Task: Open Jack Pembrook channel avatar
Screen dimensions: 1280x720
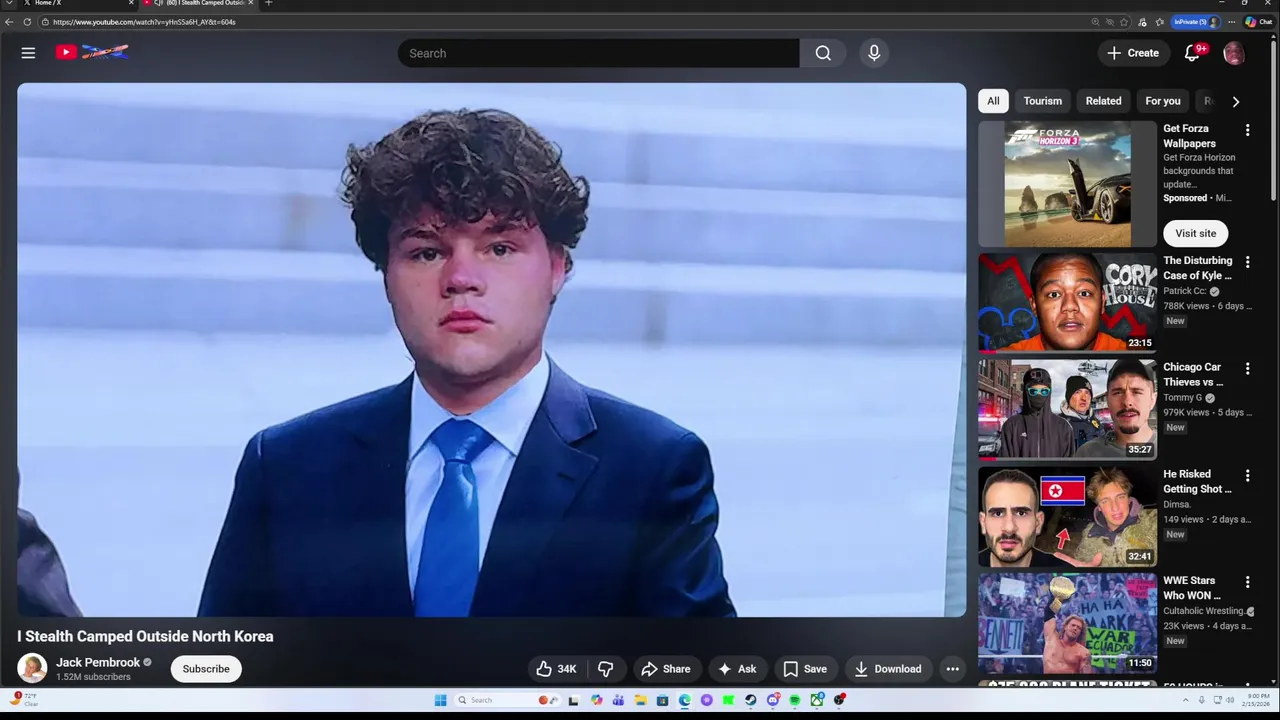Action: click(x=32, y=668)
